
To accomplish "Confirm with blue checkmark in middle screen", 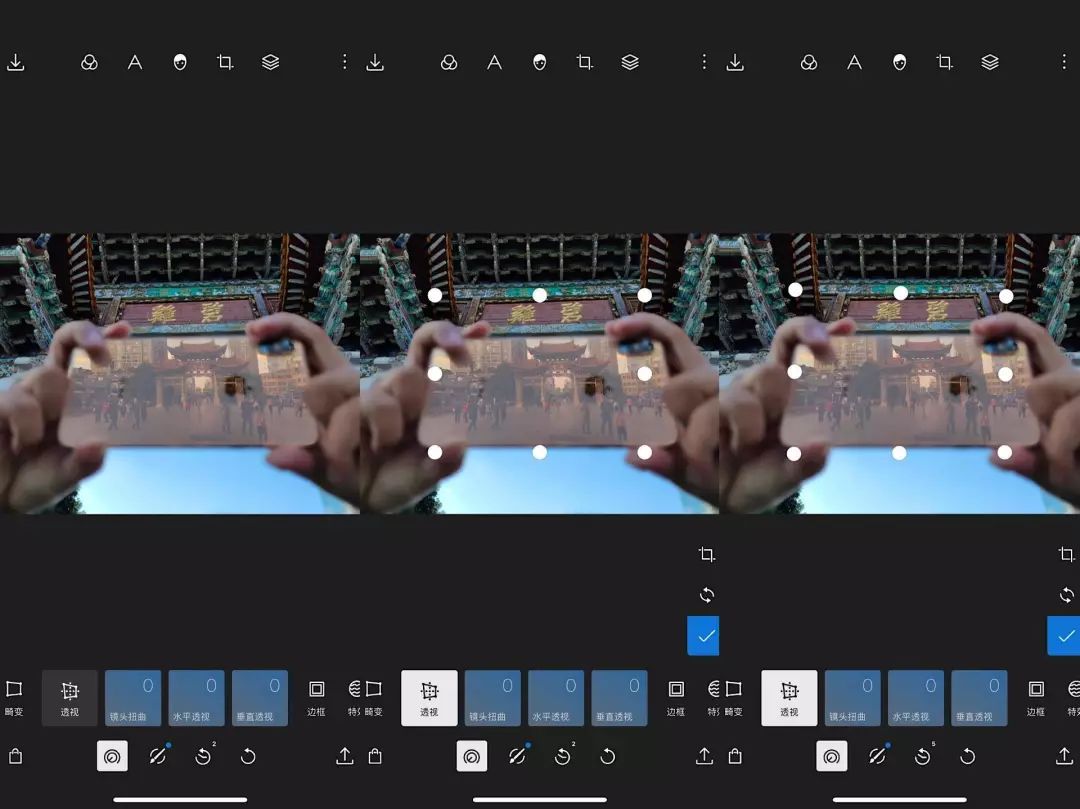I will [703, 635].
